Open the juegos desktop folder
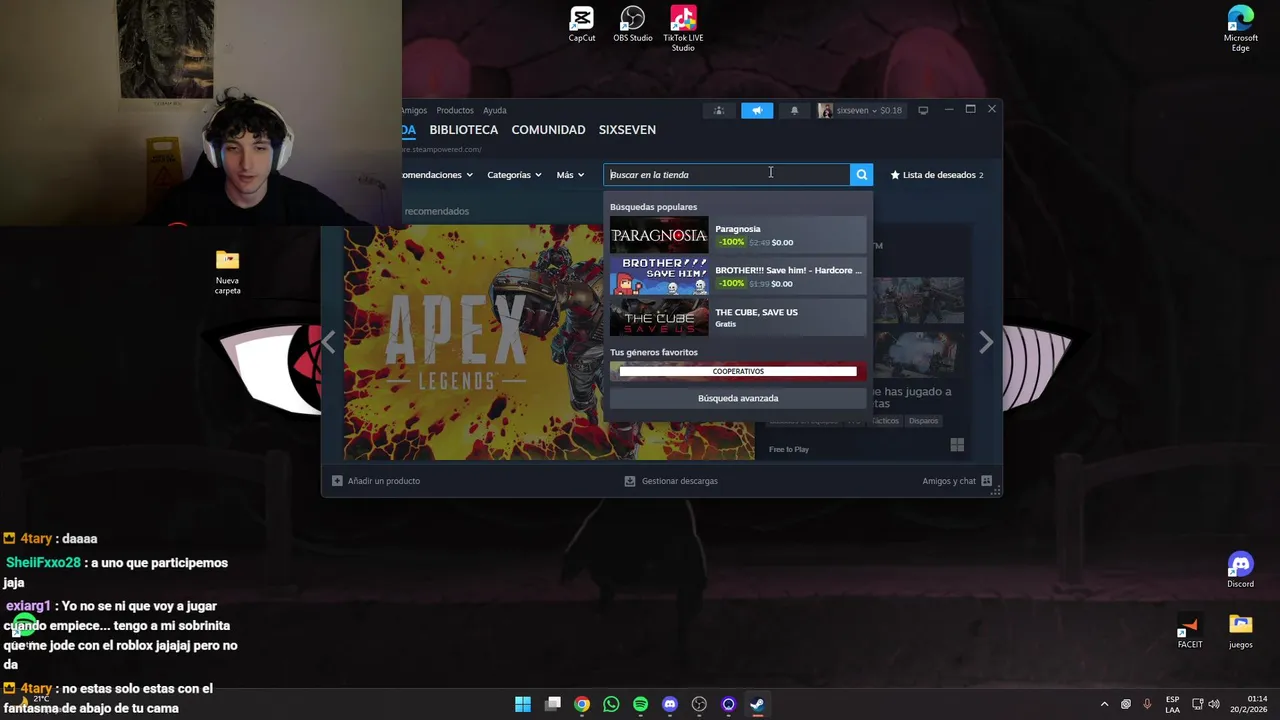 click(x=1241, y=632)
